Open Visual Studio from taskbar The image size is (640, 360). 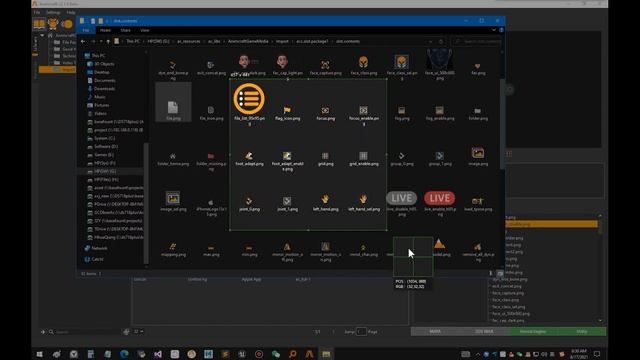tap(158, 354)
